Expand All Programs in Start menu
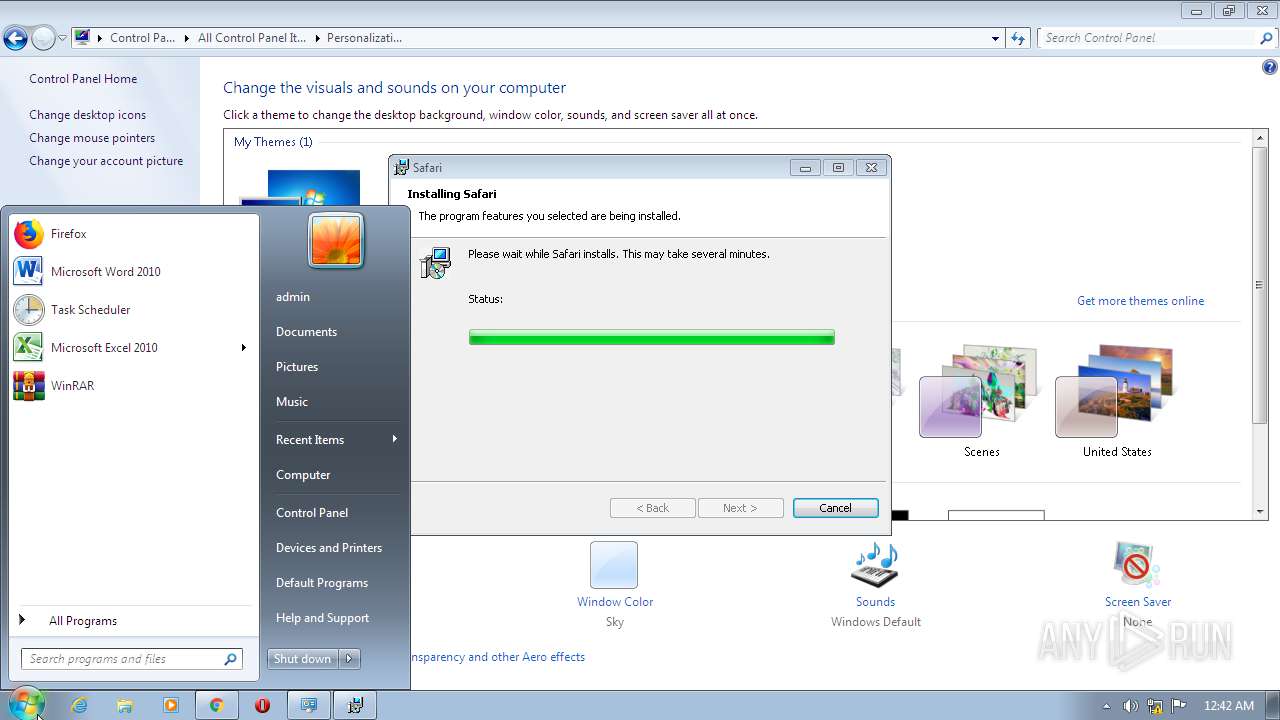 (x=133, y=621)
